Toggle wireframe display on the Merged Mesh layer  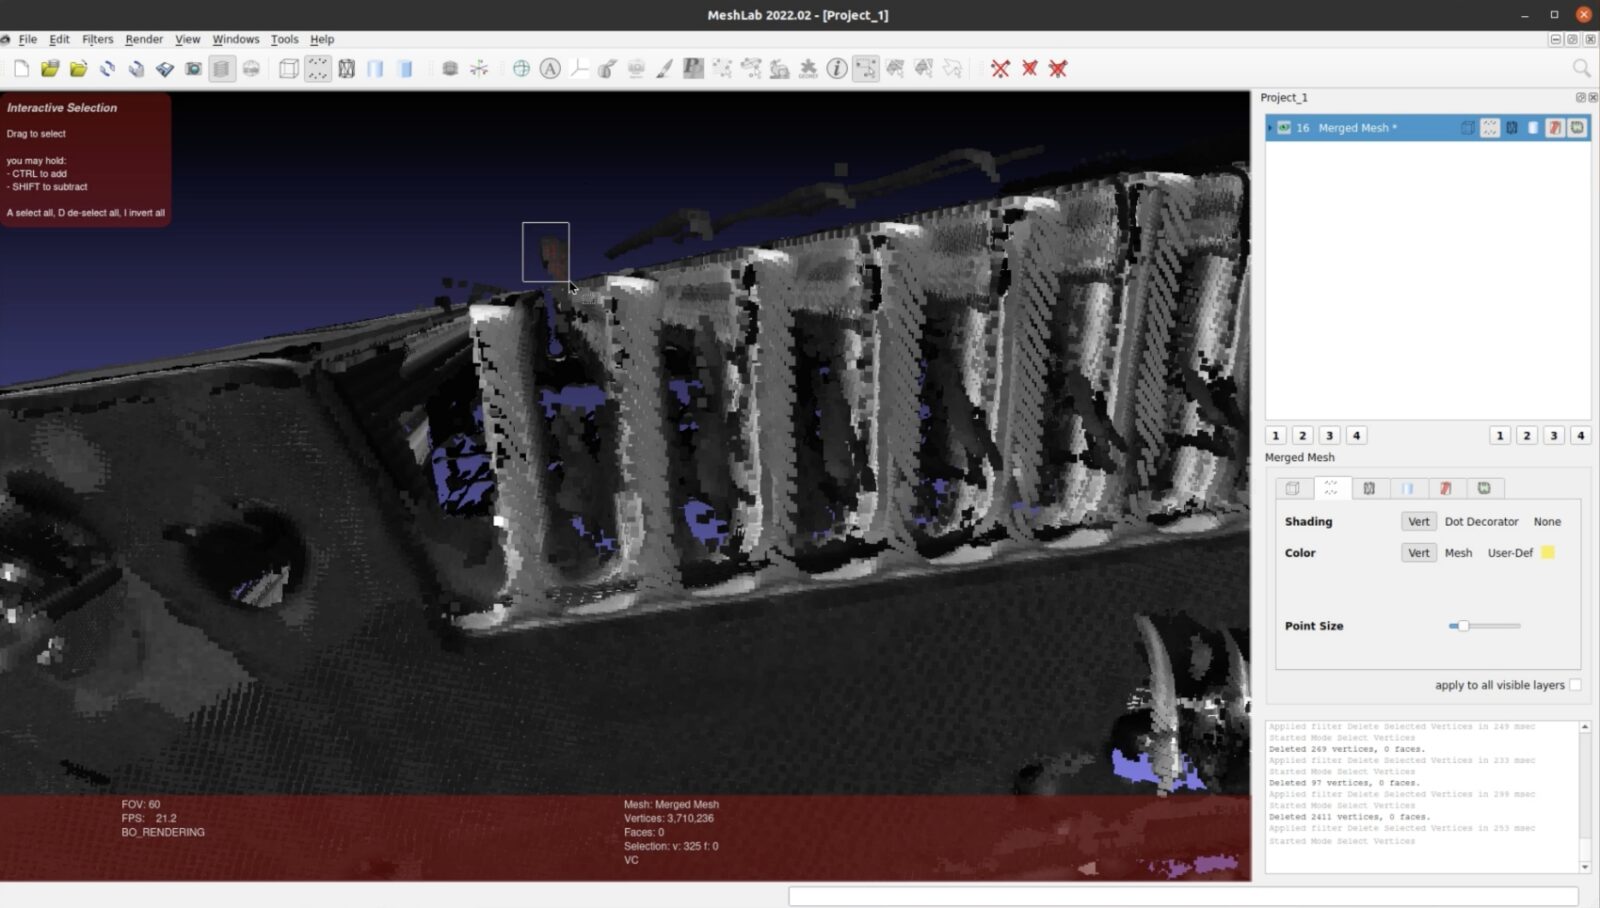click(1513, 128)
